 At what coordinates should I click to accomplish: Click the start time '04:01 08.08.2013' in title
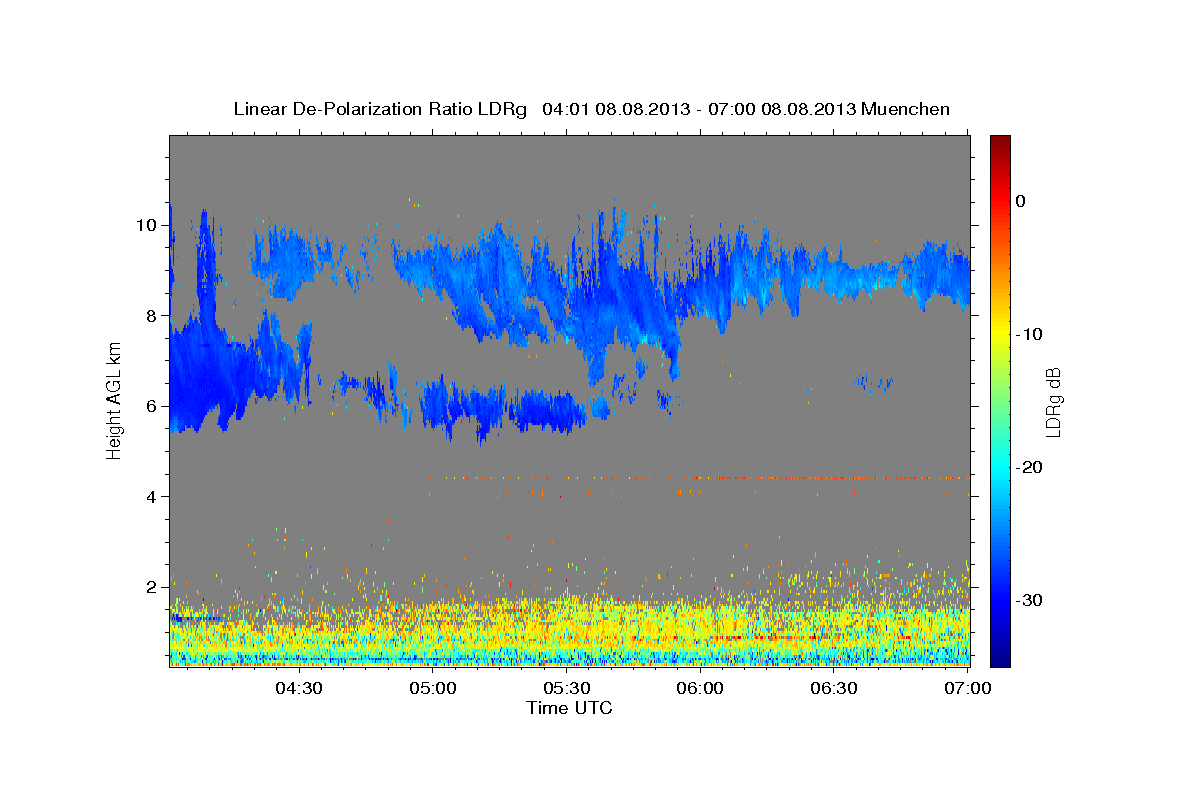pos(615,109)
